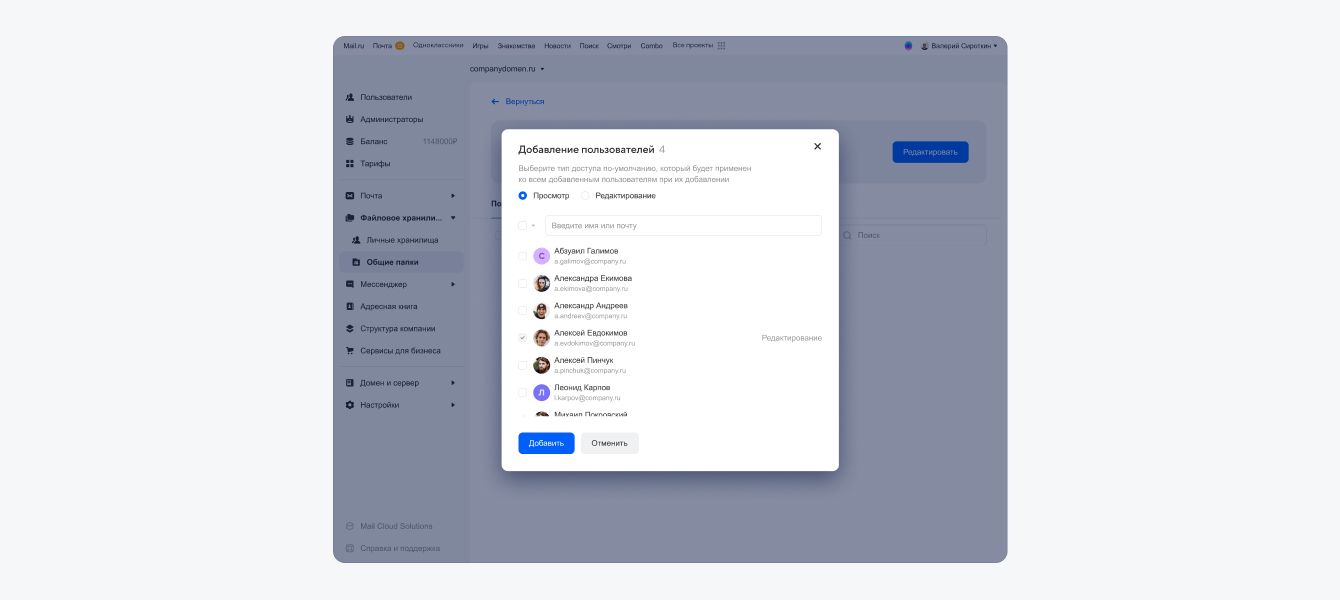Uncheck Алексей Евдокимов checkbox
Screen dimensions: 1340x600
point(523,338)
